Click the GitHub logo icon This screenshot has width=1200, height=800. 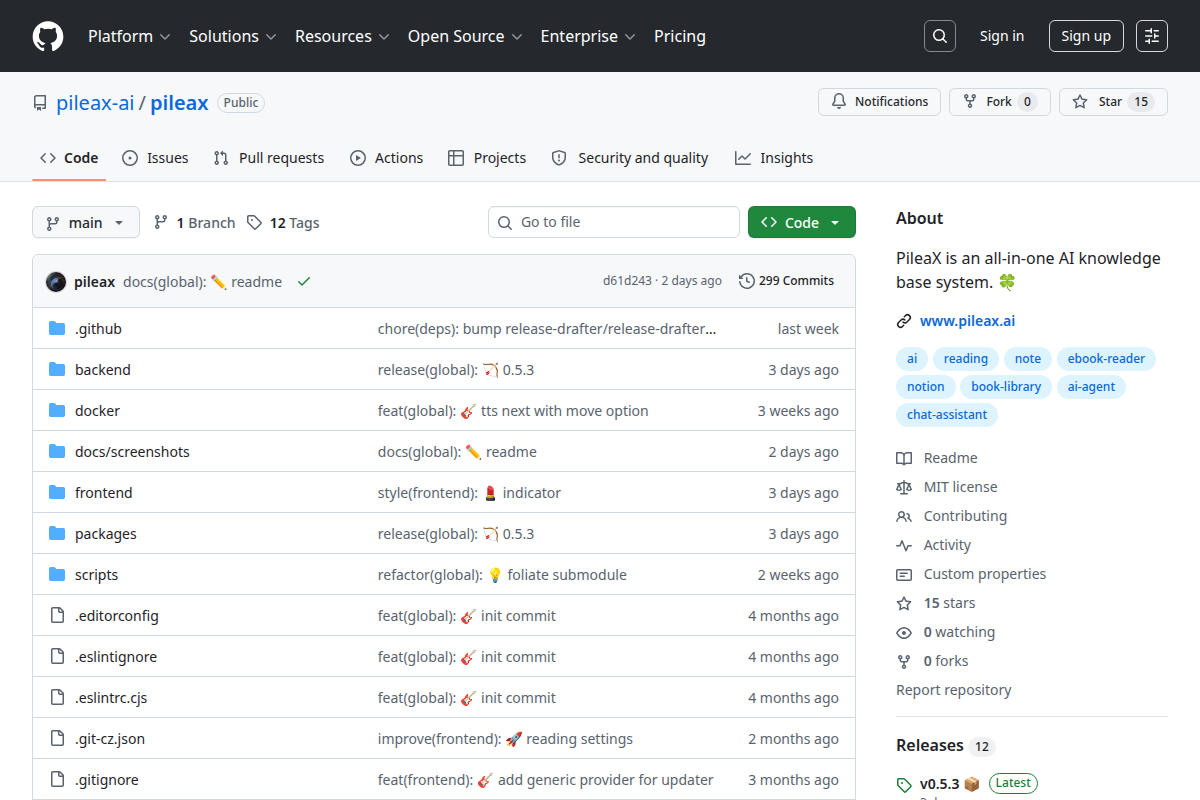pos(48,36)
